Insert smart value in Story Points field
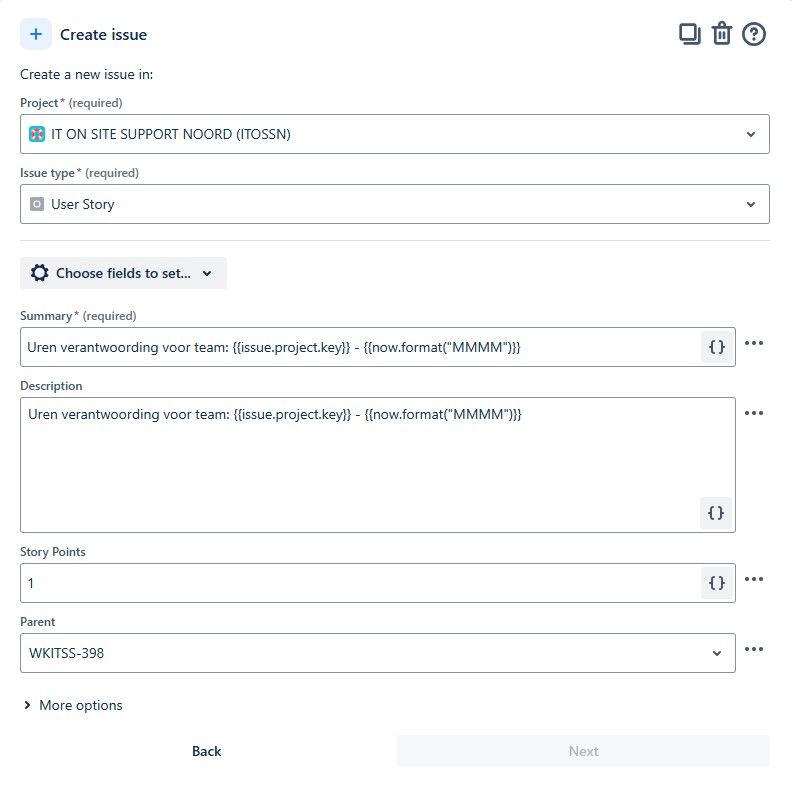Screen dimensions: 792x787 (717, 583)
